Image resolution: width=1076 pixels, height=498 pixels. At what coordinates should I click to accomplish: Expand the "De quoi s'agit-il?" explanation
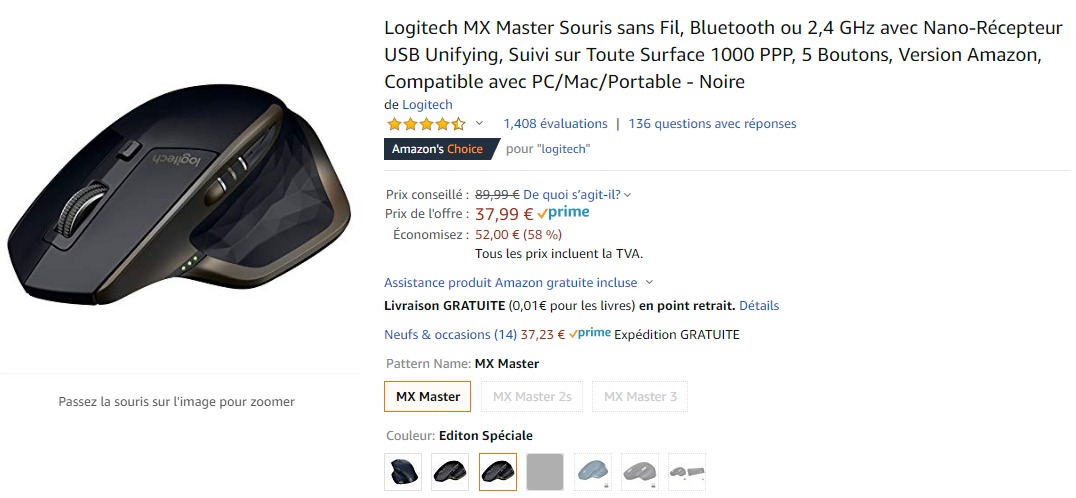pyautogui.click(x=577, y=194)
